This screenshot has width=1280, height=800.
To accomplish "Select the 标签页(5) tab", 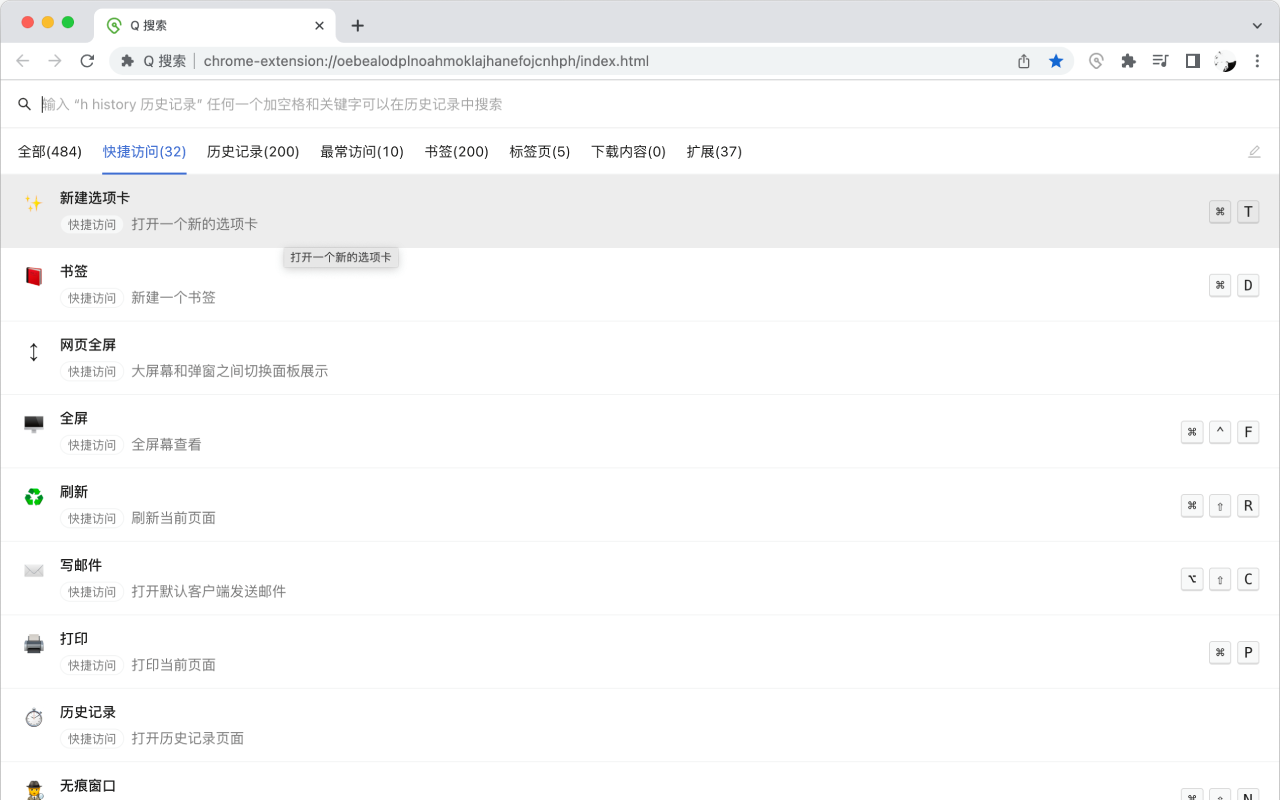I will click(540, 152).
